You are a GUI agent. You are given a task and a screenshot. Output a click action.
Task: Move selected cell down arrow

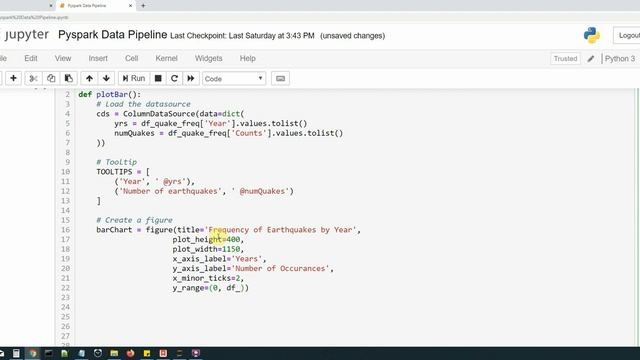click(x=106, y=78)
